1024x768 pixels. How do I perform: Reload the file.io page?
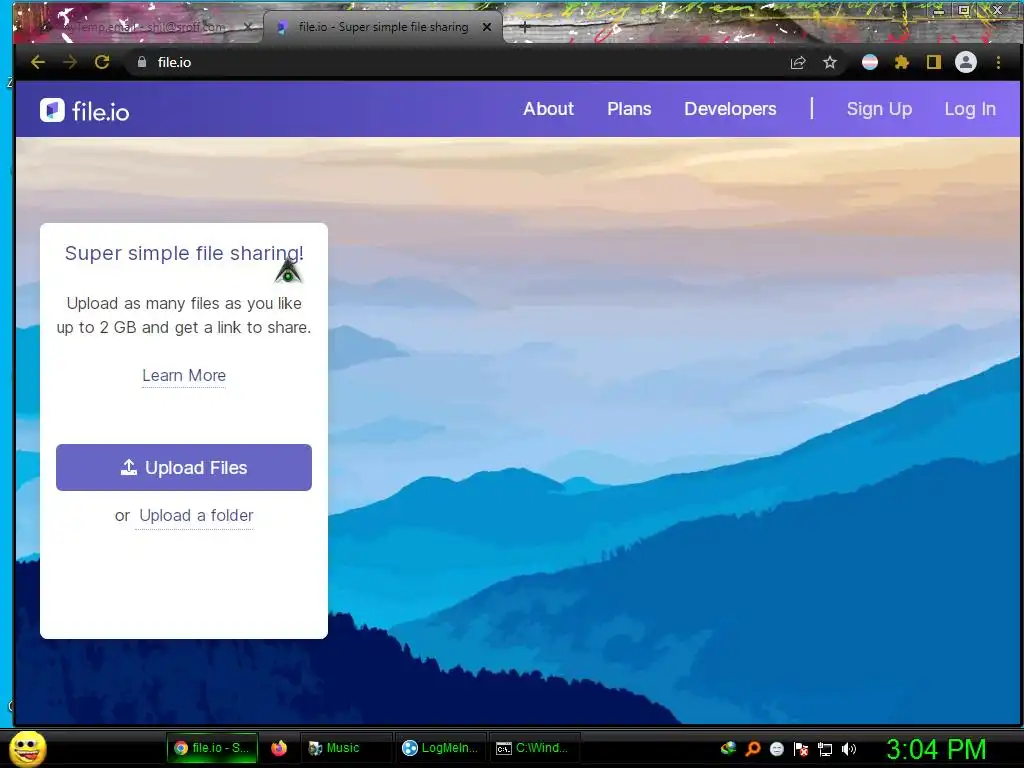pos(102,62)
